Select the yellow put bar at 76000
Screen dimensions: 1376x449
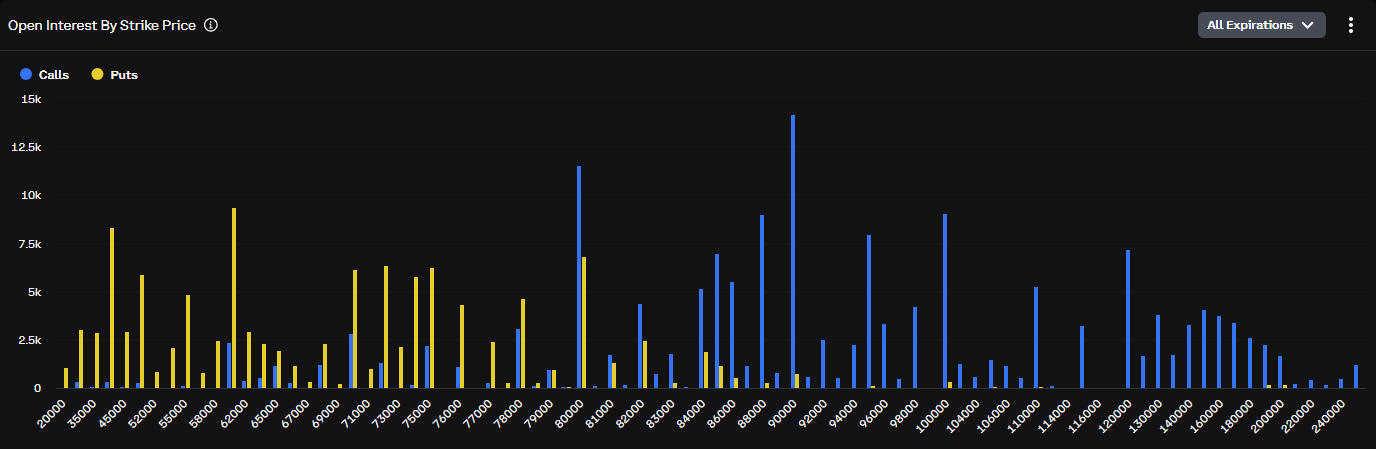tap(462, 346)
